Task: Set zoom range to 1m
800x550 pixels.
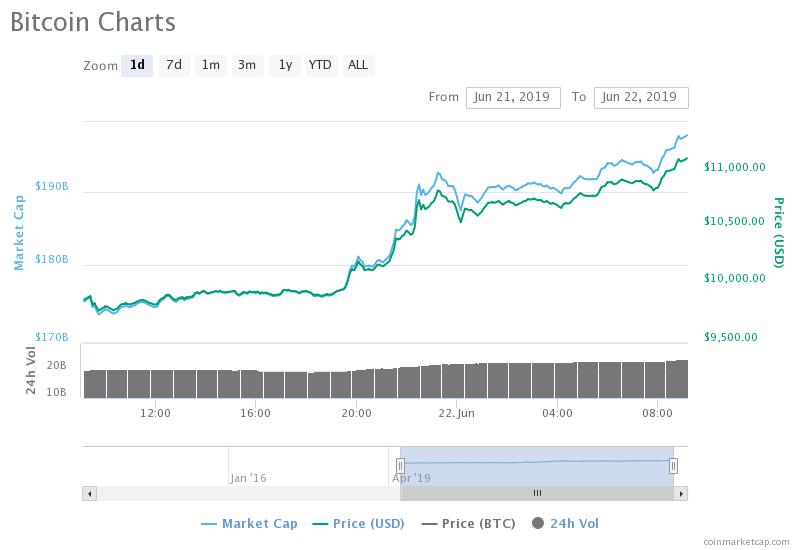Action: pyautogui.click(x=210, y=65)
